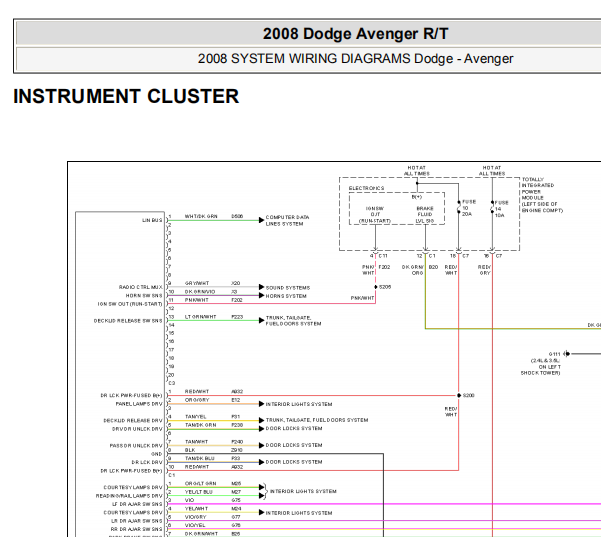Screen dimensions: 601x537
Task: Click the '2008 Dodge Avenger R/T' title
Action: 355,34
